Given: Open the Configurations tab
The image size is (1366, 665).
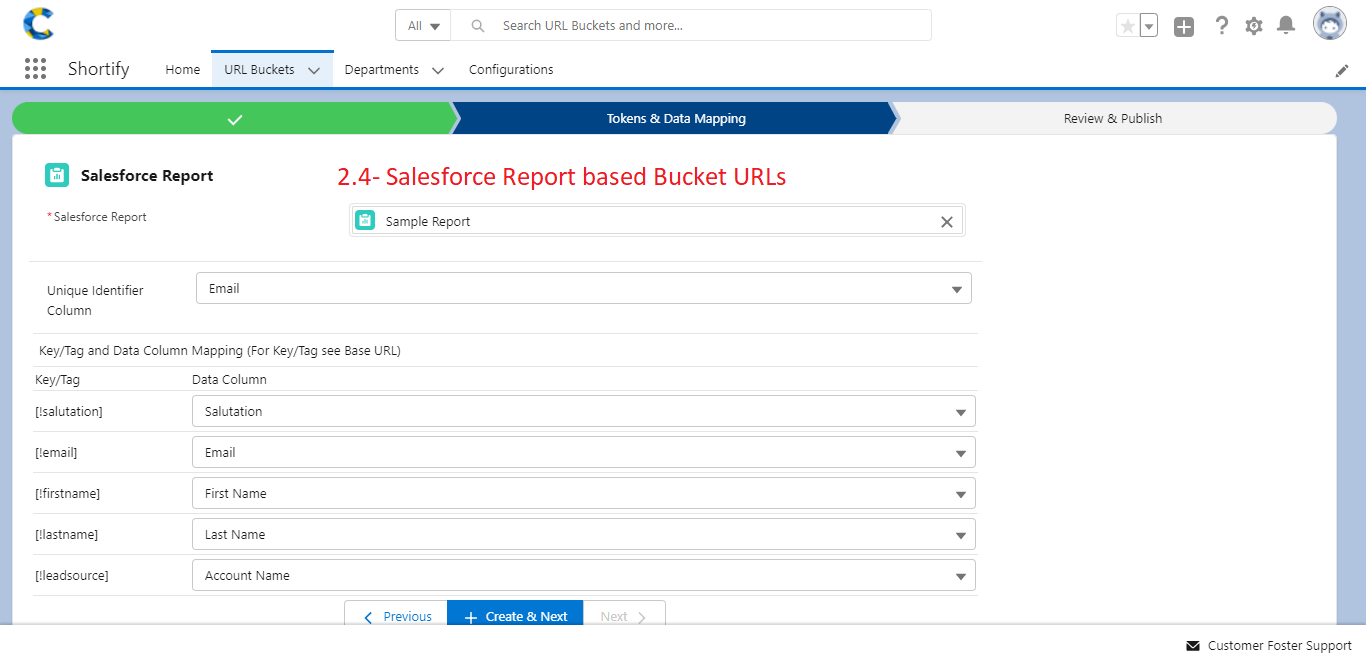Looking at the screenshot, I should pyautogui.click(x=510, y=69).
